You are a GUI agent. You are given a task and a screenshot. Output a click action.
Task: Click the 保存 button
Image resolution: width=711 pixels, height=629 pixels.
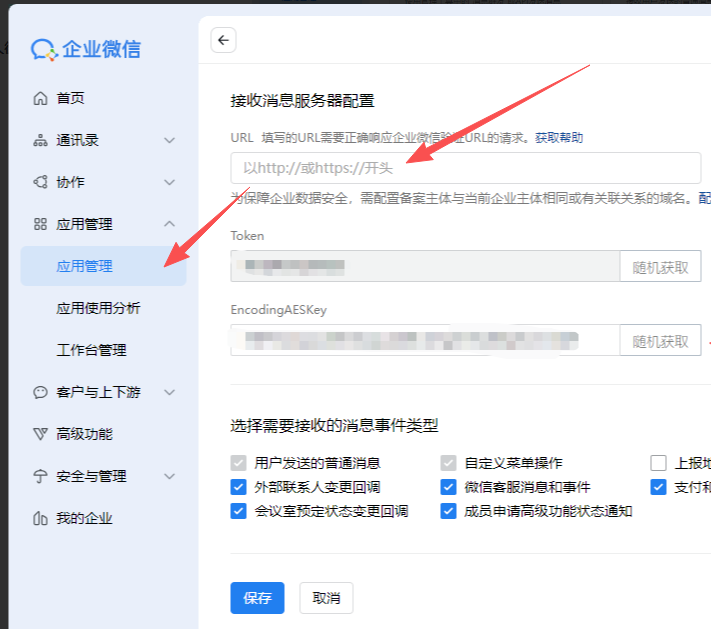(x=257, y=598)
